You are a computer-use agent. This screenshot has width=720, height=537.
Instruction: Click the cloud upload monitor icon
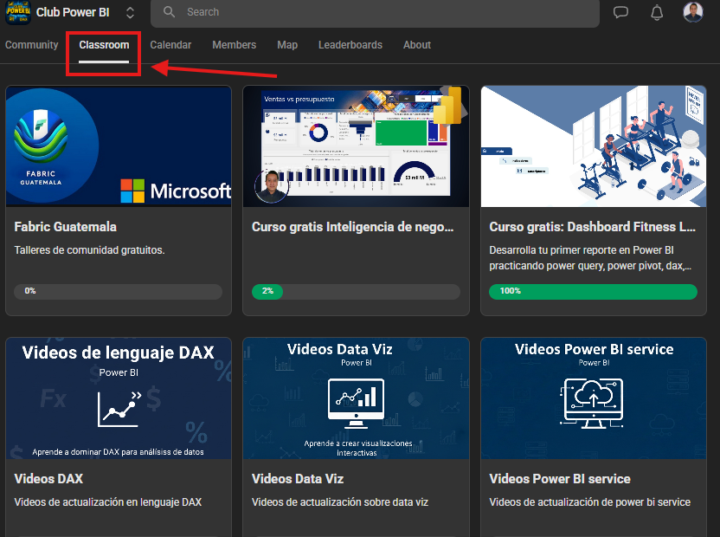pos(593,403)
